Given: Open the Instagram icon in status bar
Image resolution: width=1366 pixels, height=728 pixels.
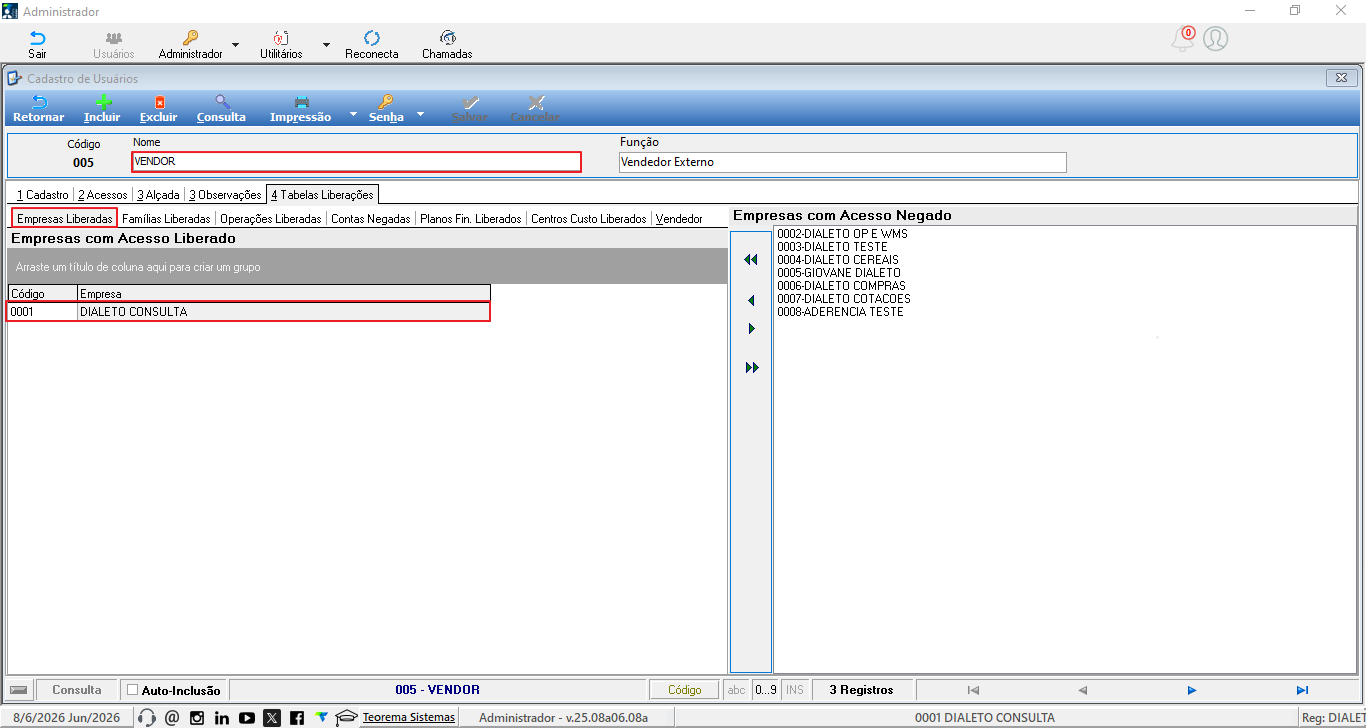Looking at the screenshot, I should click(x=197, y=717).
